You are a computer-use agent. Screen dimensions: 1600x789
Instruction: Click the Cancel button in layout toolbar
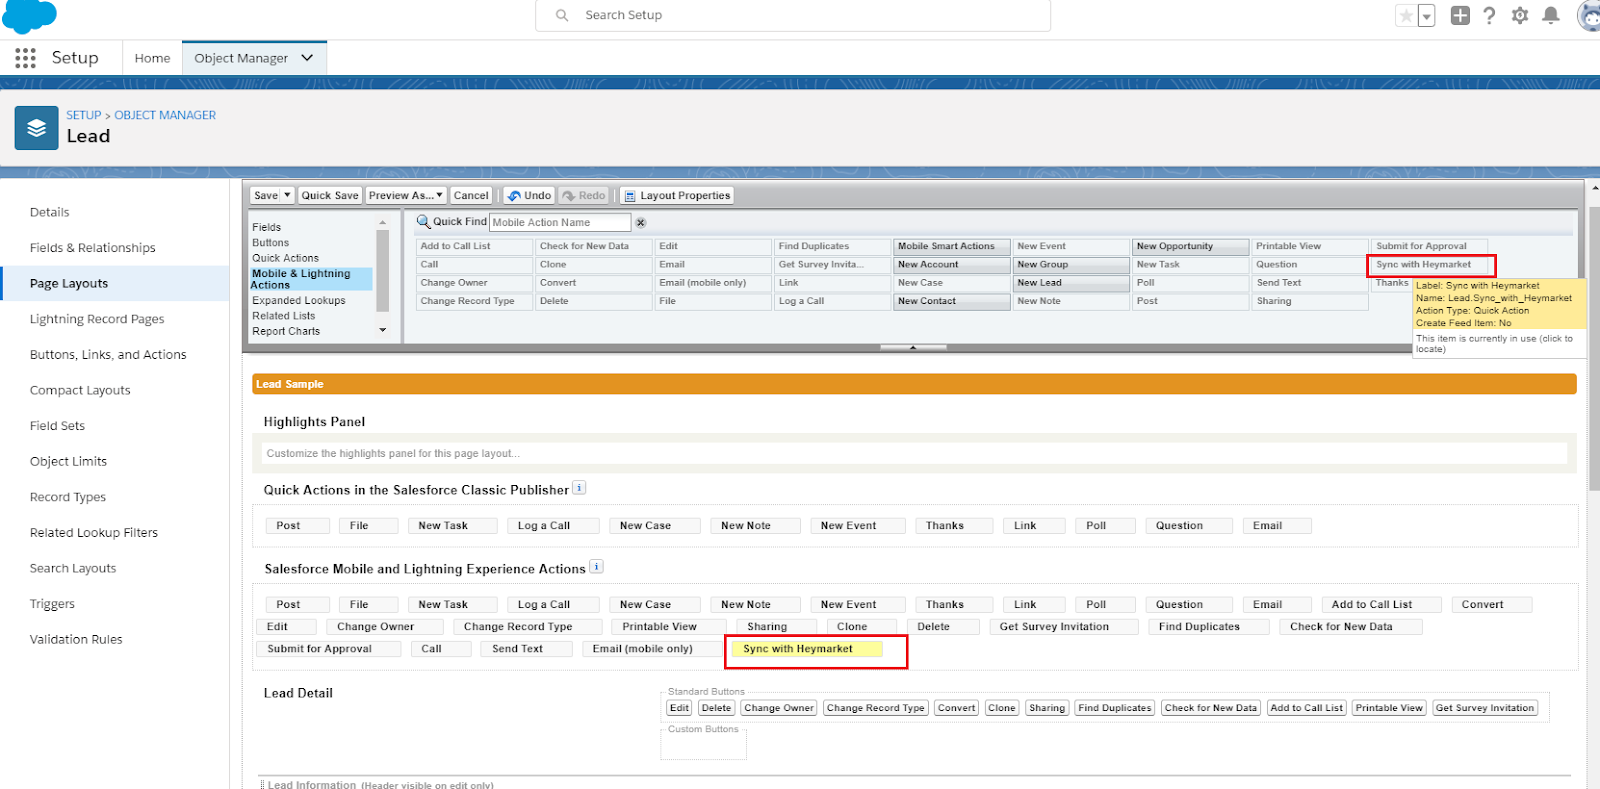pos(471,196)
